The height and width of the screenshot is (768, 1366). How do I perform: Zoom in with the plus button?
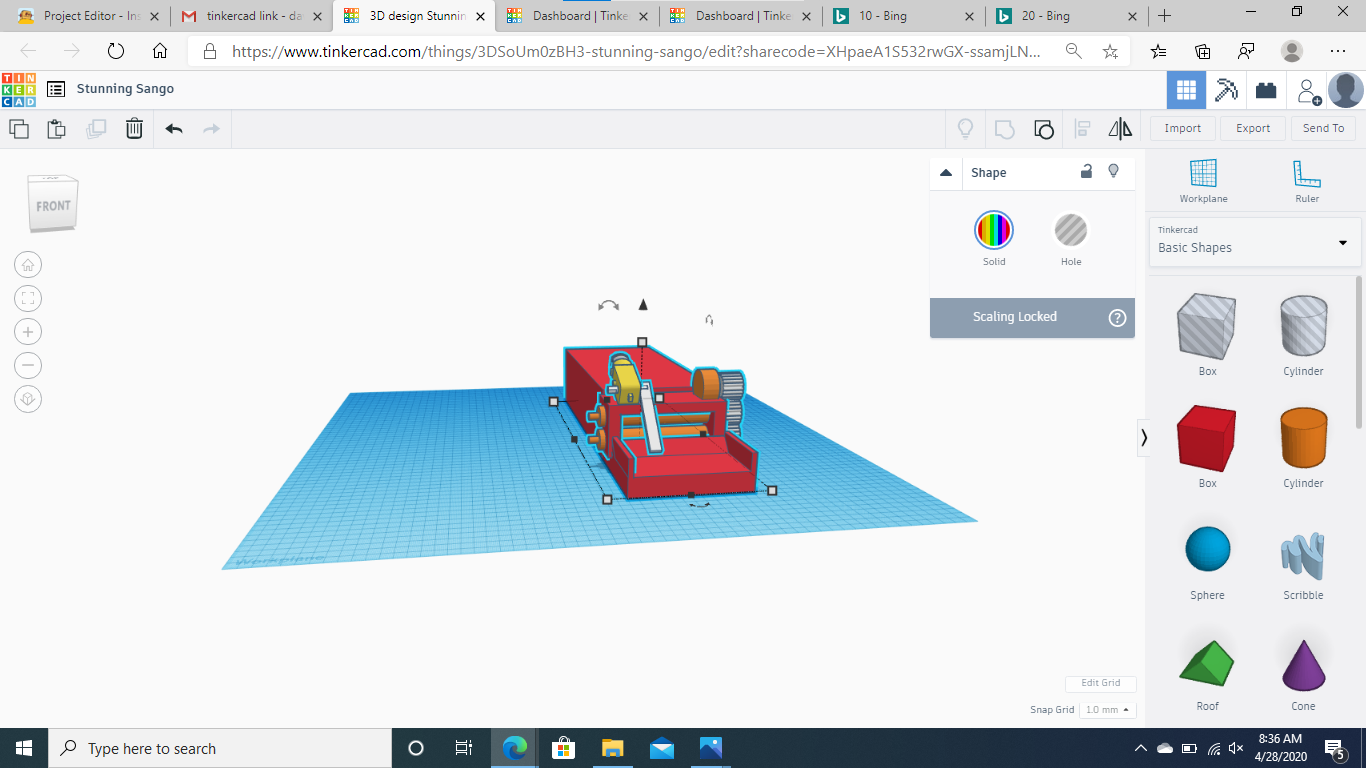pyautogui.click(x=28, y=332)
